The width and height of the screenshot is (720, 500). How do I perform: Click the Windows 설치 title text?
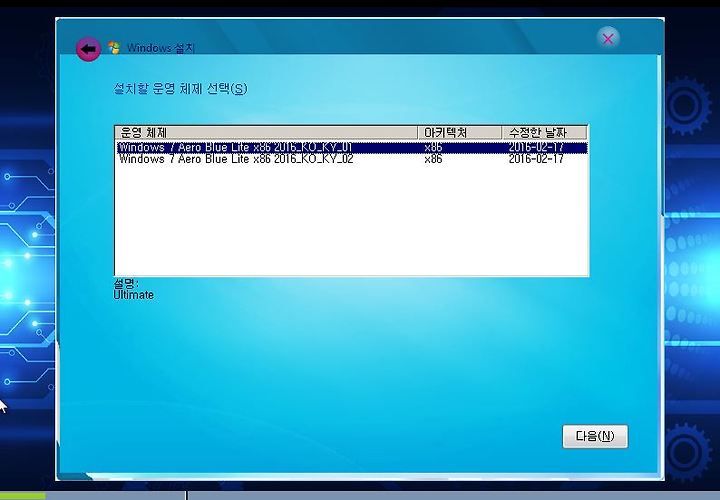click(x=161, y=48)
